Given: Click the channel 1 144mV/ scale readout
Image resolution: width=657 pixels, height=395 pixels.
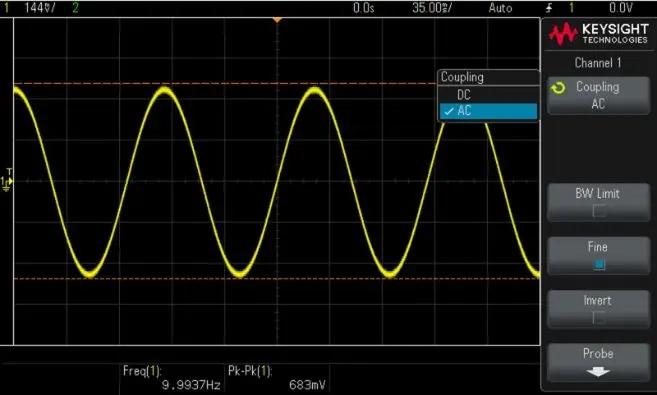Looking at the screenshot, I should [x=40, y=8].
